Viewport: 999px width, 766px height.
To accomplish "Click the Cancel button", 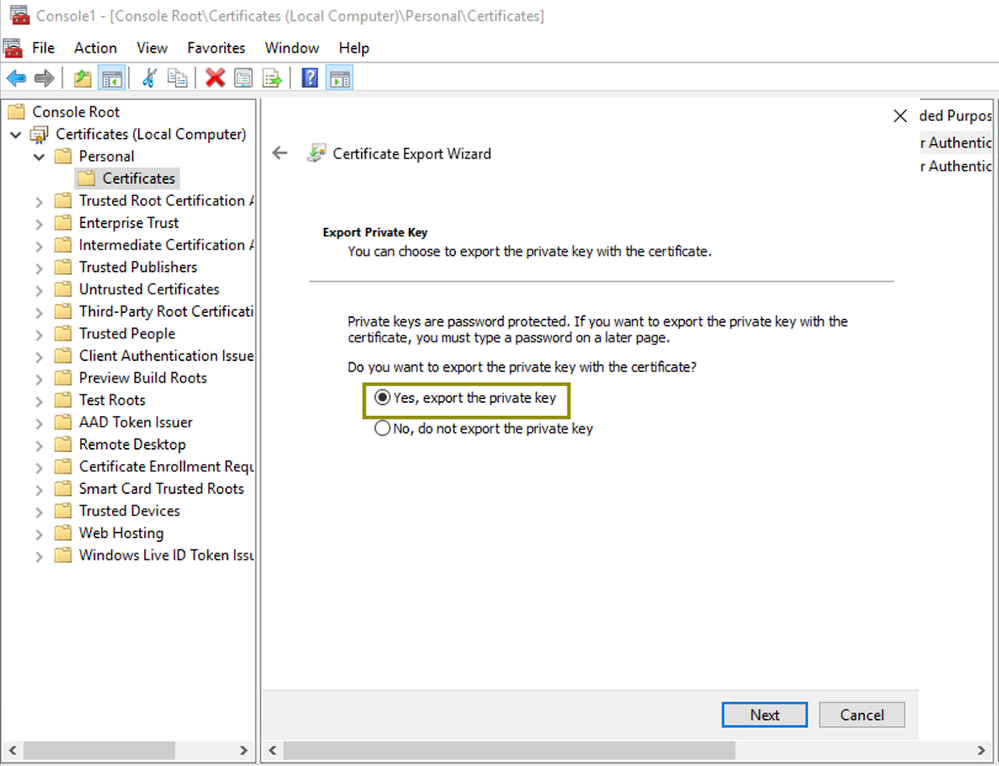I will tap(861, 715).
